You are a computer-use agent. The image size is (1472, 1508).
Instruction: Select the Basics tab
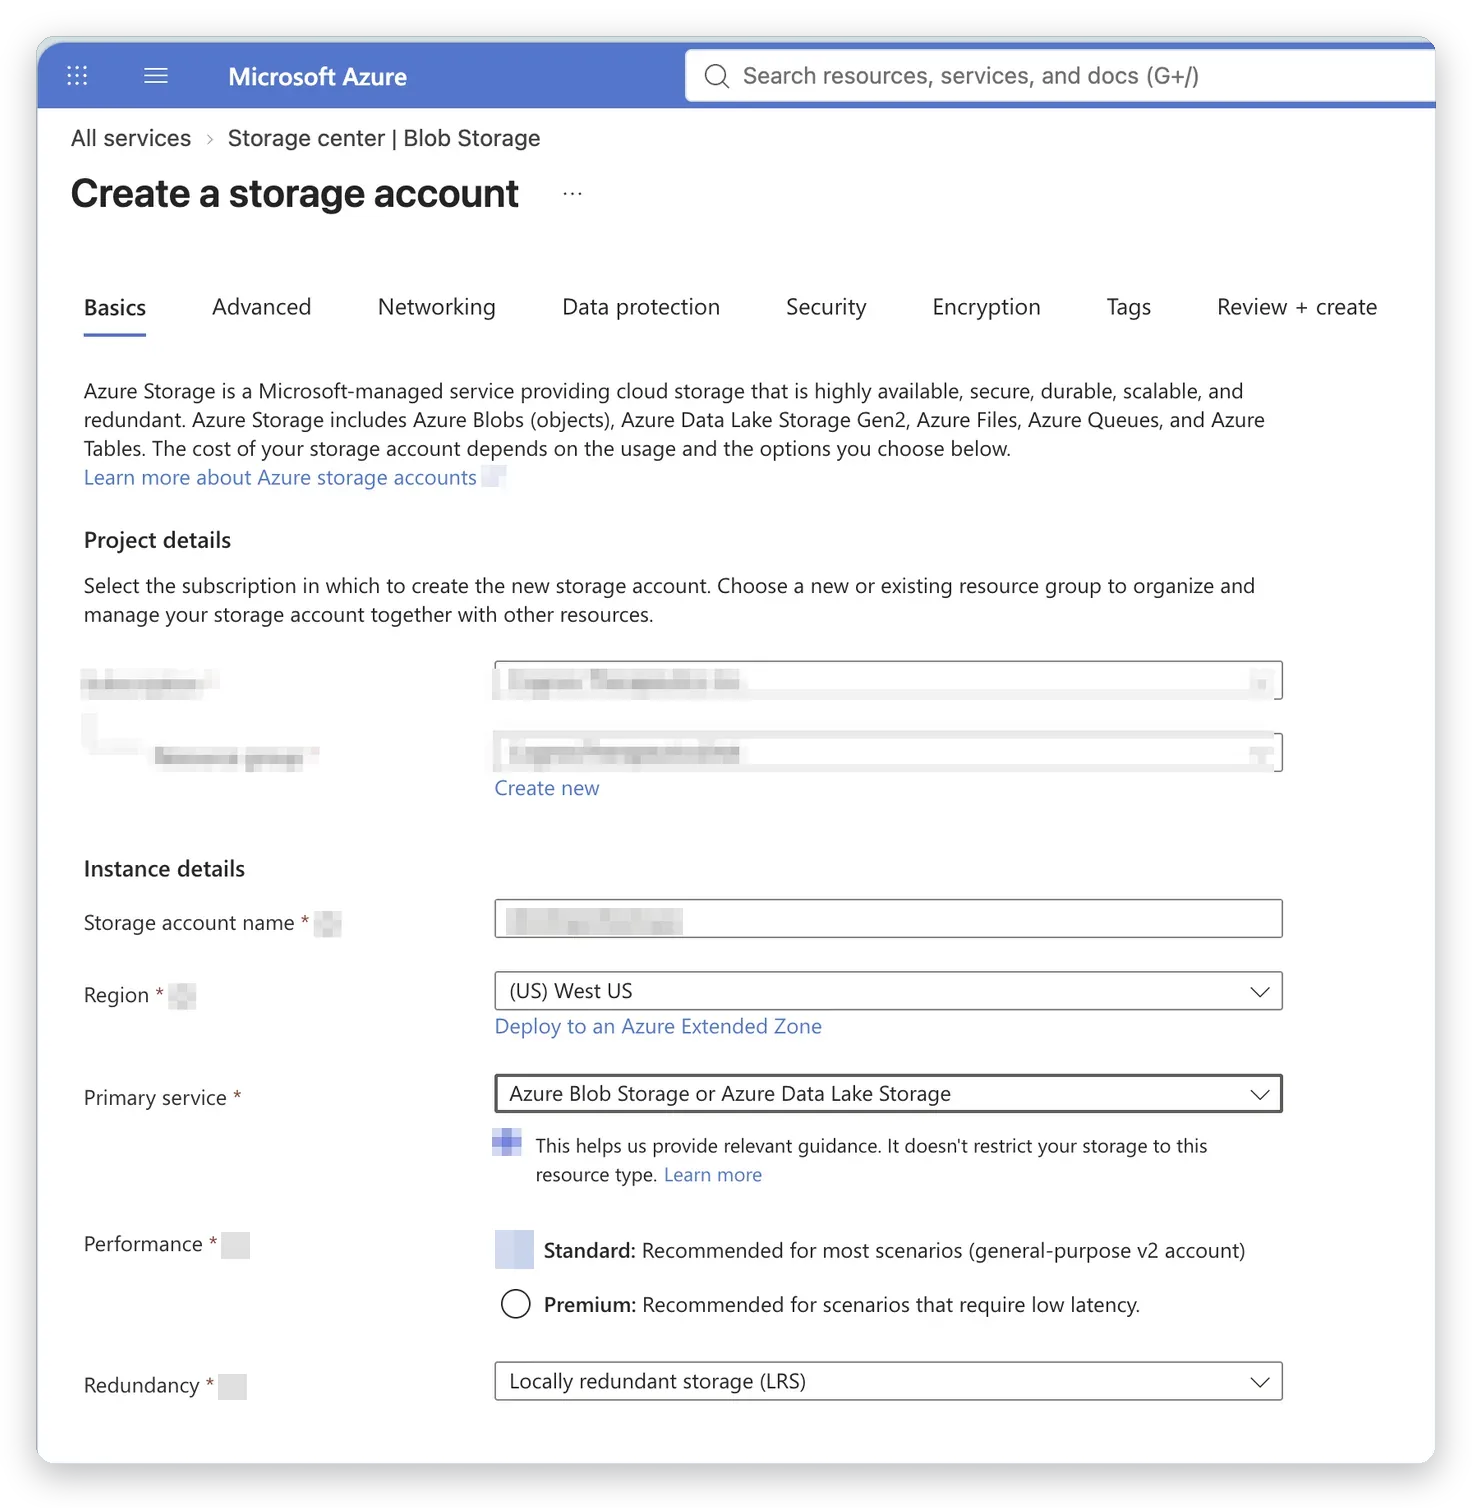coord(115,308)
